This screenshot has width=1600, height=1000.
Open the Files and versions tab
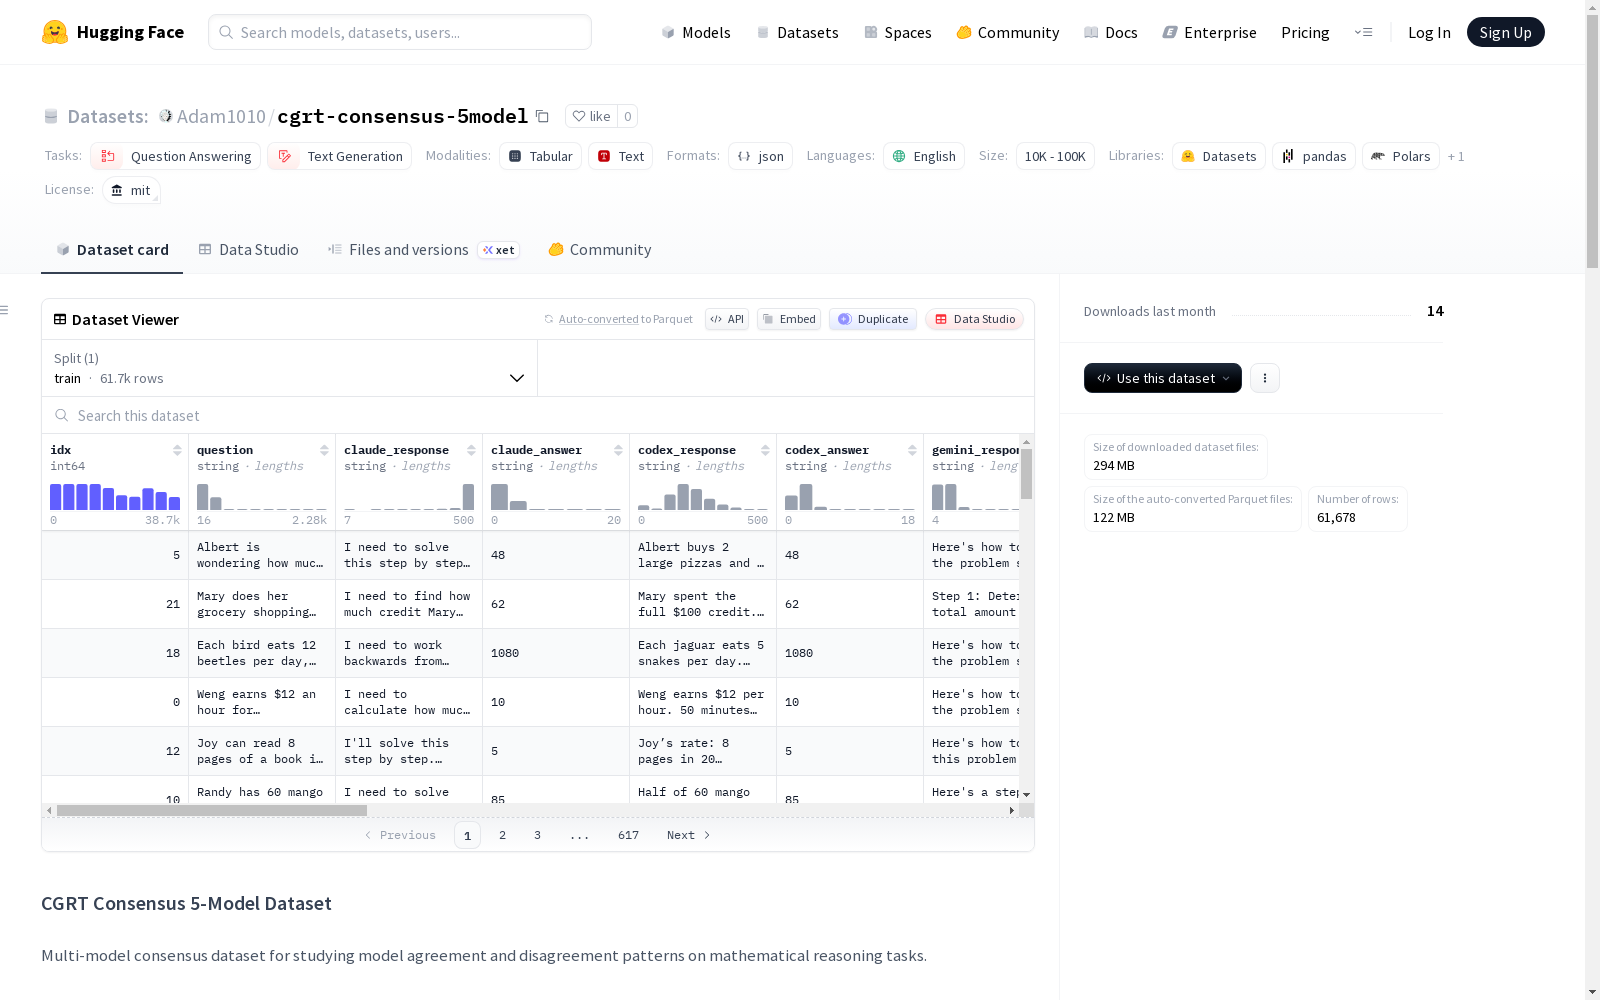(x=423, y=250)
